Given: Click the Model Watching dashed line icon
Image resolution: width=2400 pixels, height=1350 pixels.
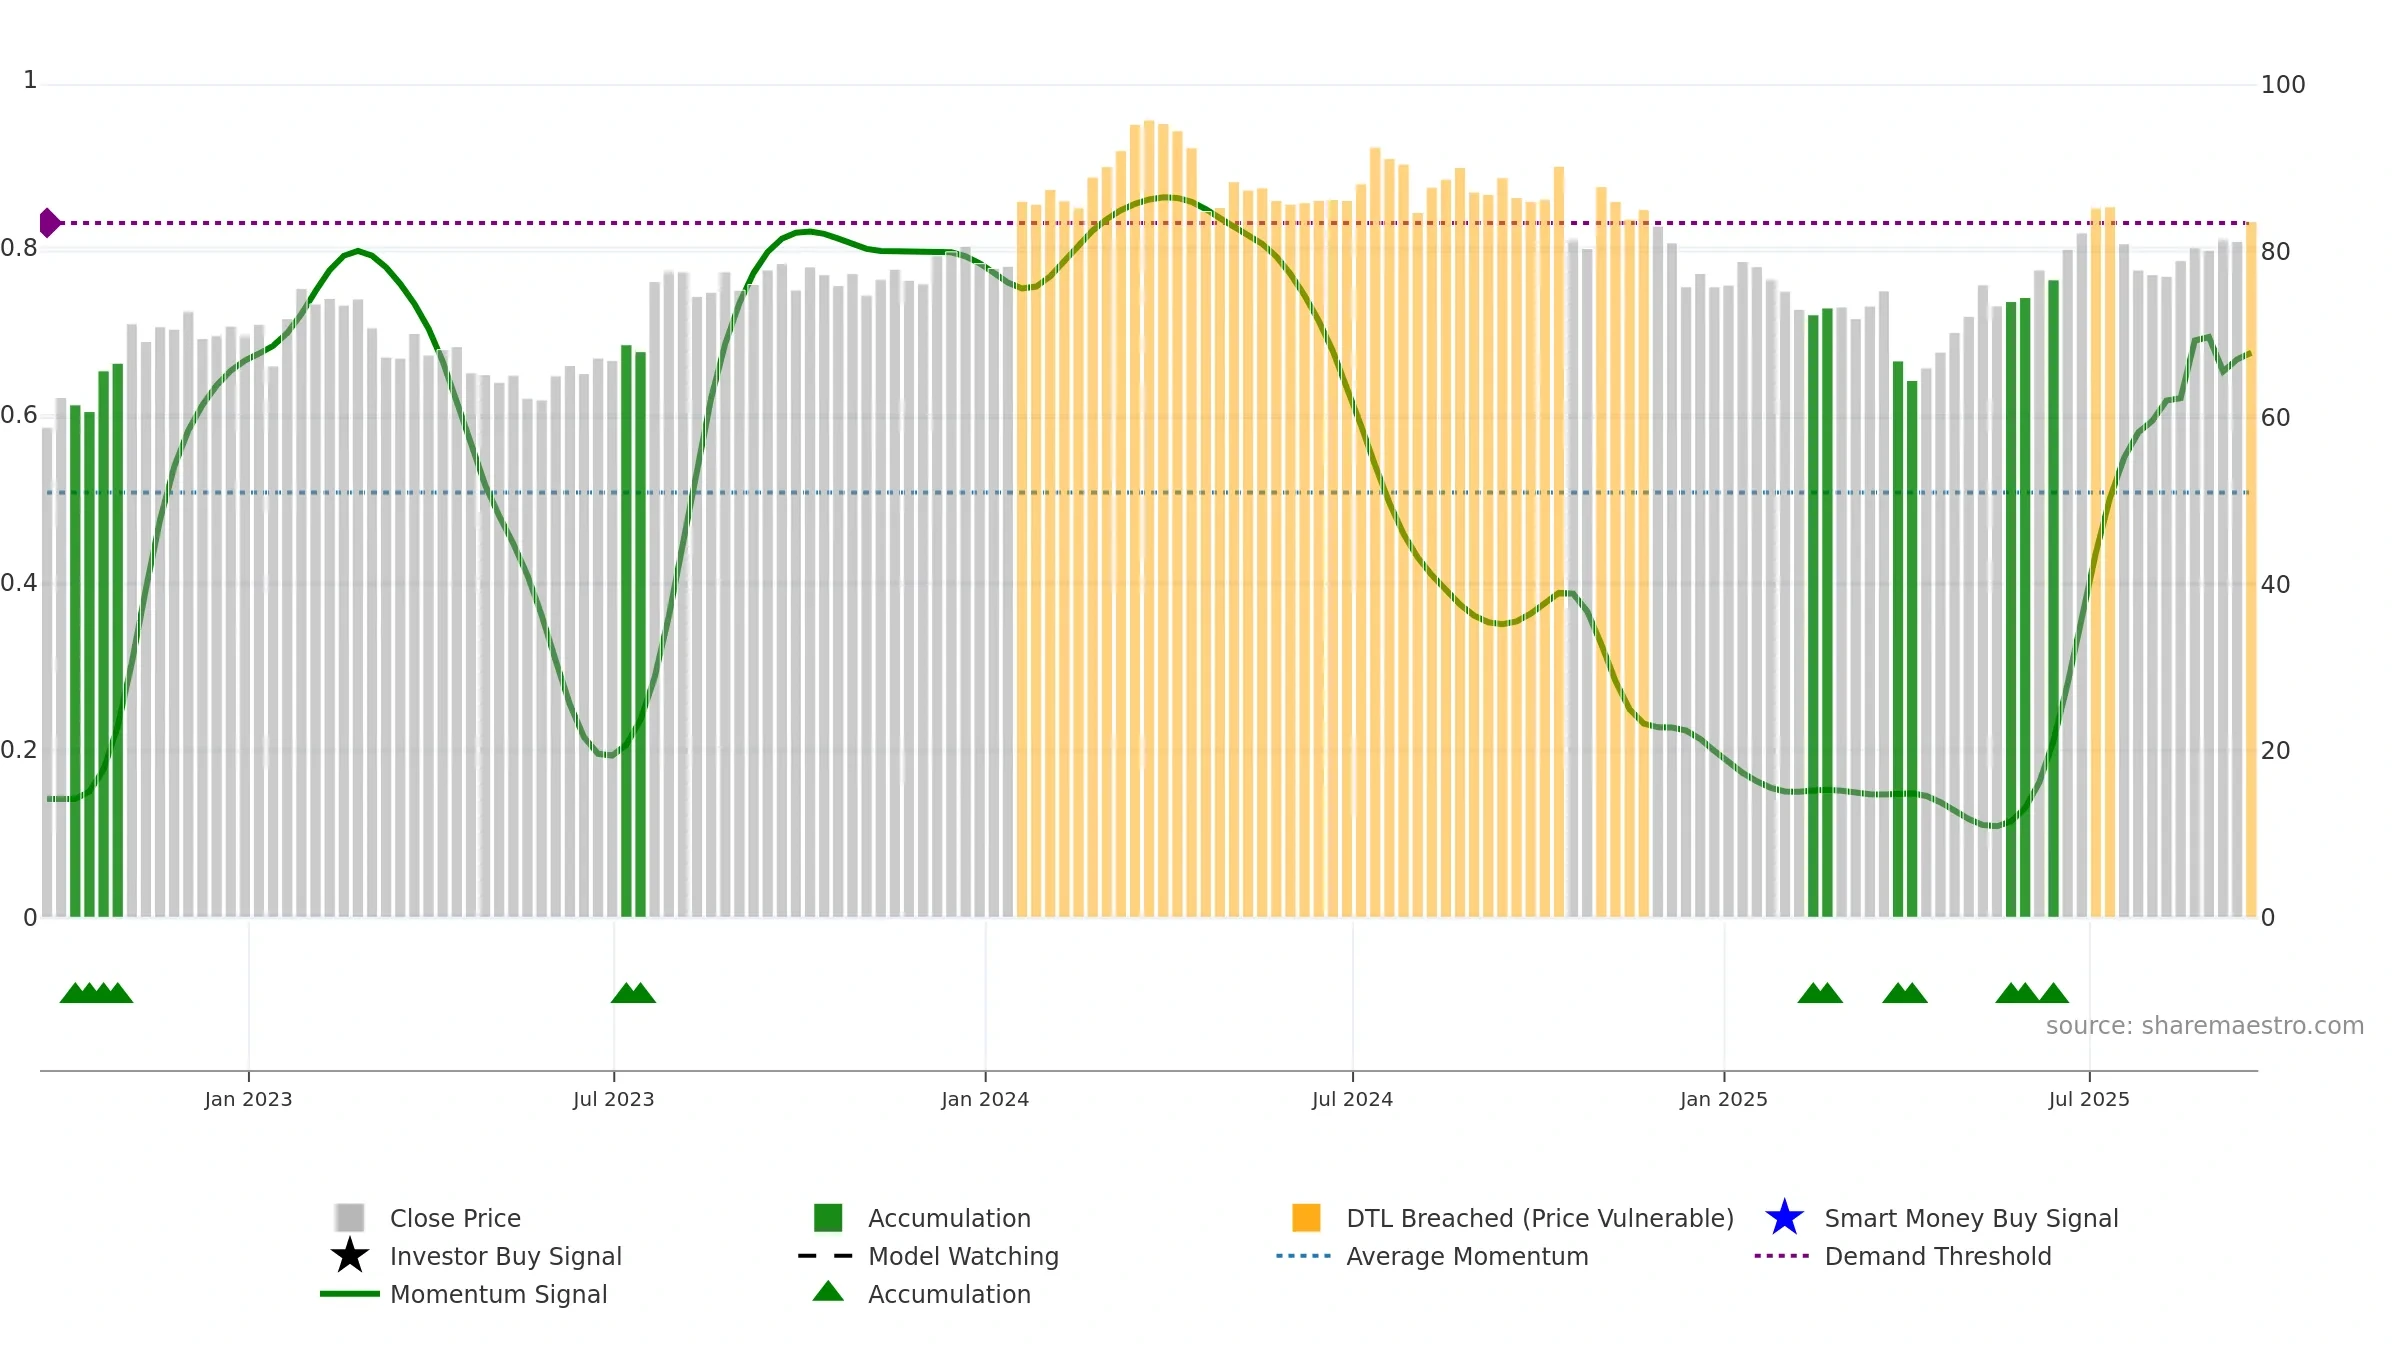Looking at the screenshot, I should tap(826, 1256).
